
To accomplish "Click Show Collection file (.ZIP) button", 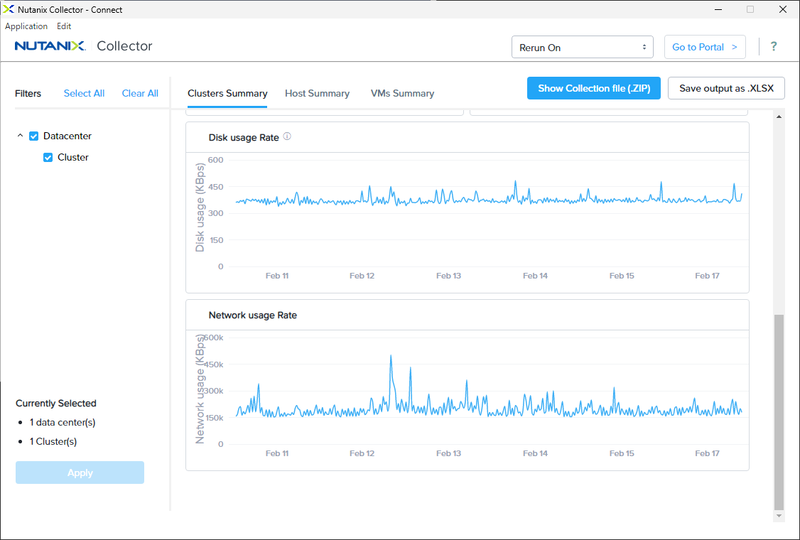I will [x=593, y=88].
